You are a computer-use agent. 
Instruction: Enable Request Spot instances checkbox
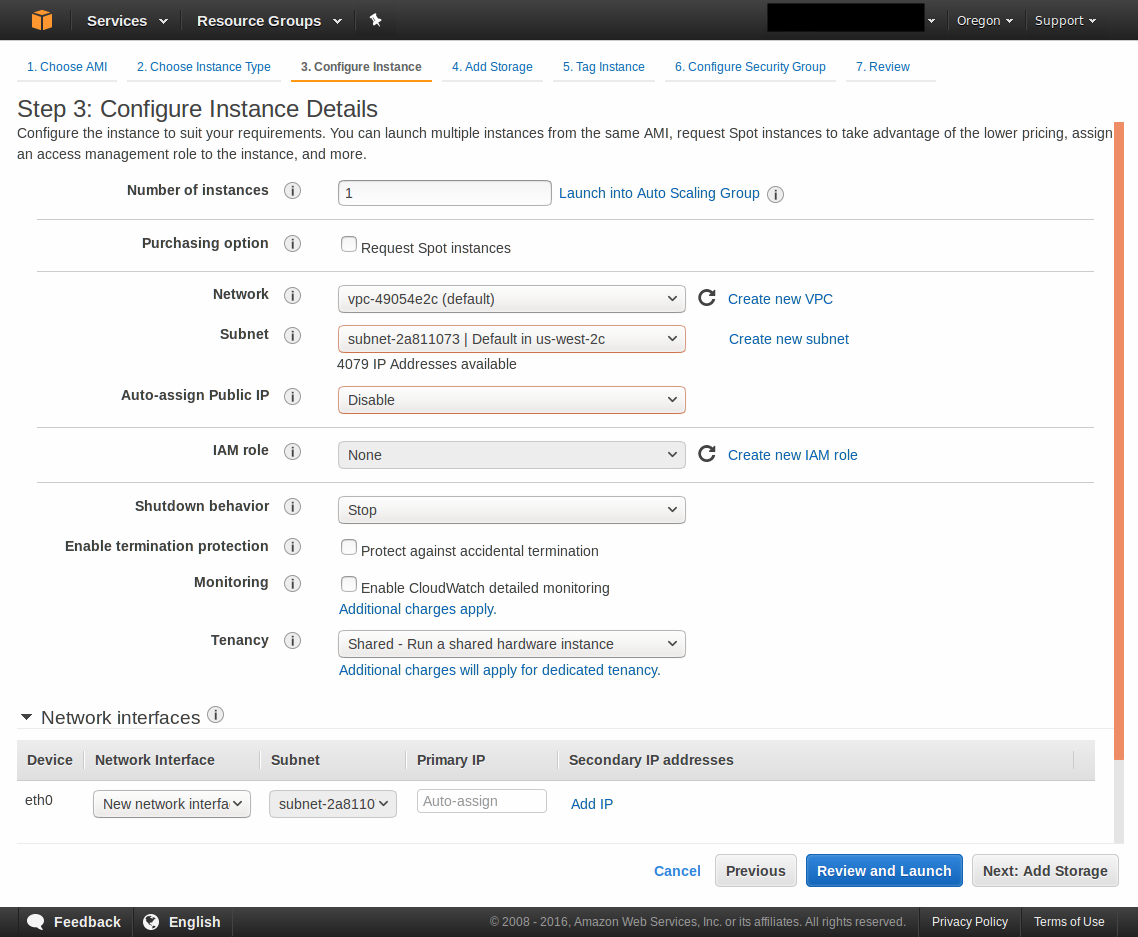349,245
